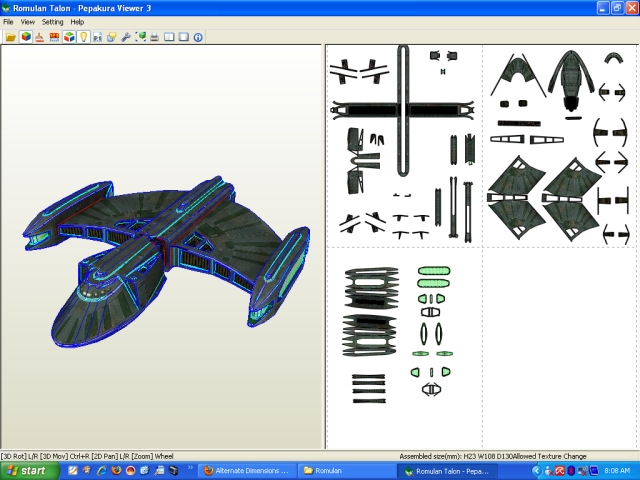Click the Pepakura title bar app icon
This screenshot has width=640, height=480.
6,8
